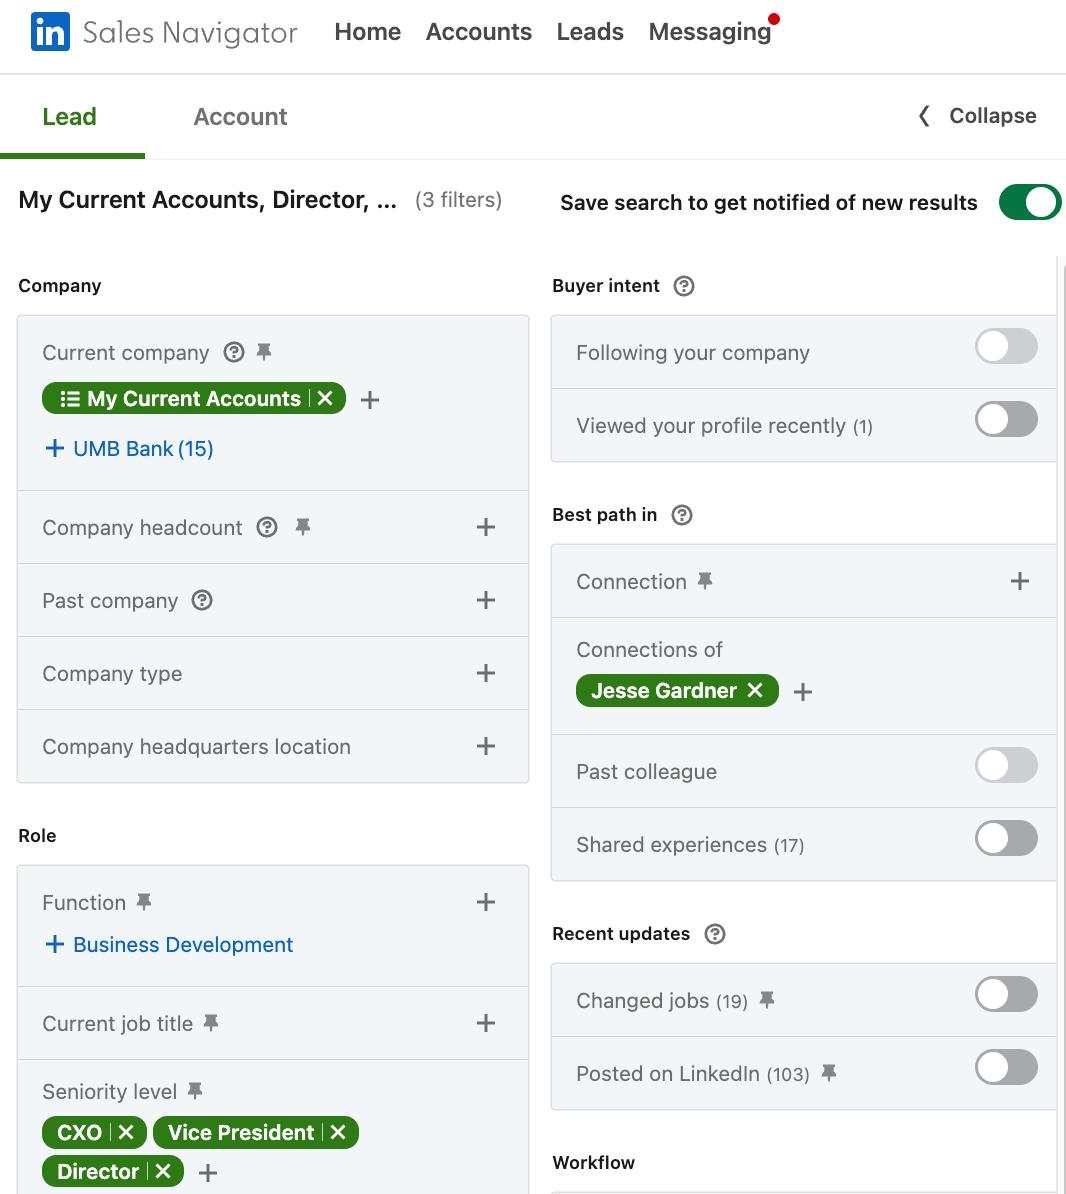1066x1194 pixels.
Task: Pin the Posted on LinkedIn filter
Action: (829, 1073)
